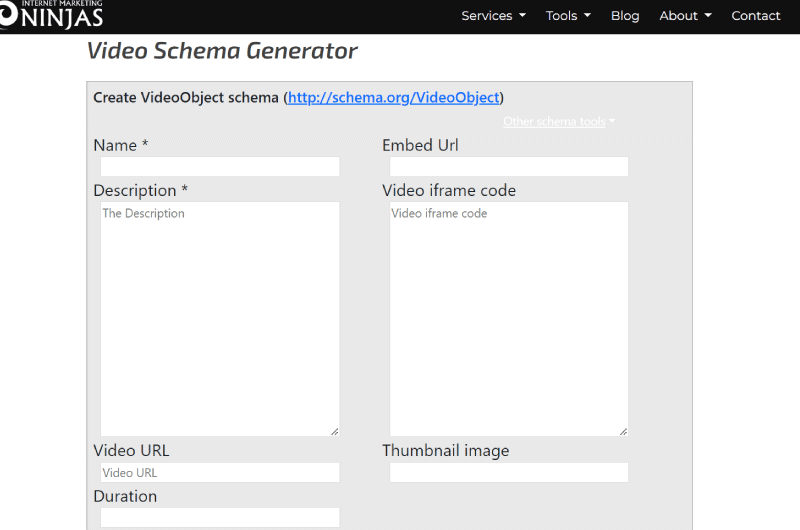
Task: Follow the schema.org/VideoObject link
Action: (393, 97)
